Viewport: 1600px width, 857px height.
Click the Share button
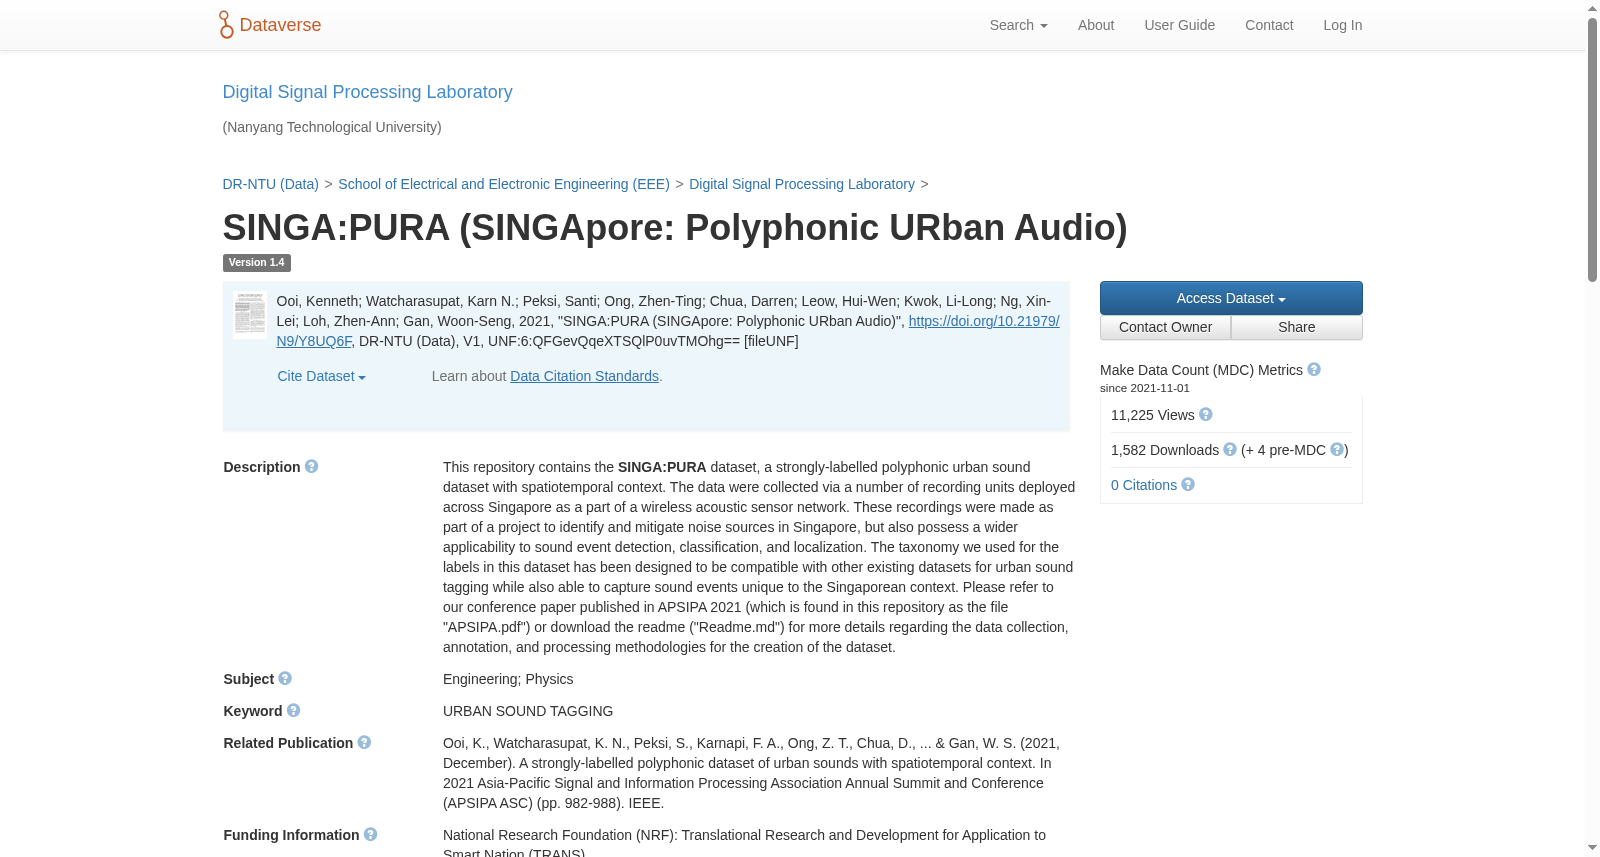click(x=1297, y=328)
